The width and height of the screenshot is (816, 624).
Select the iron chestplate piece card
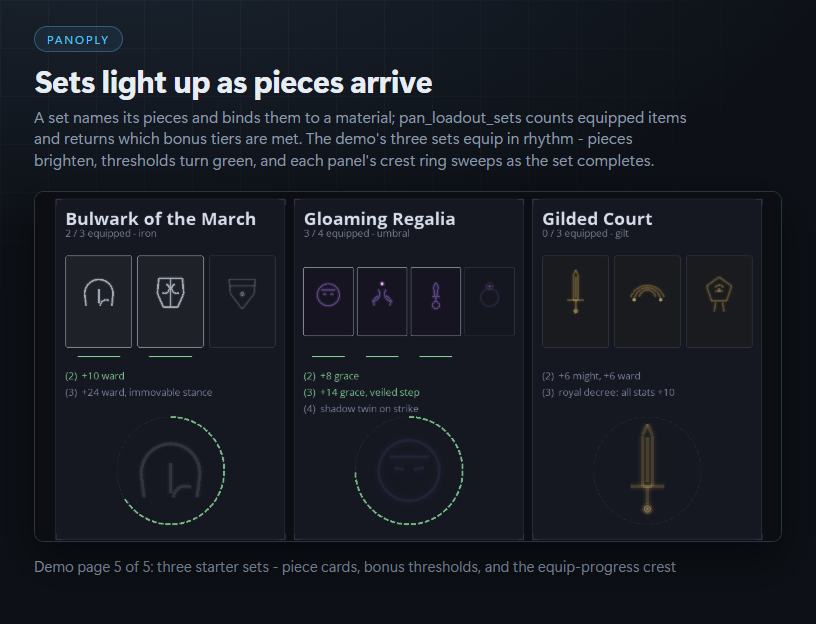pos(170,301)
